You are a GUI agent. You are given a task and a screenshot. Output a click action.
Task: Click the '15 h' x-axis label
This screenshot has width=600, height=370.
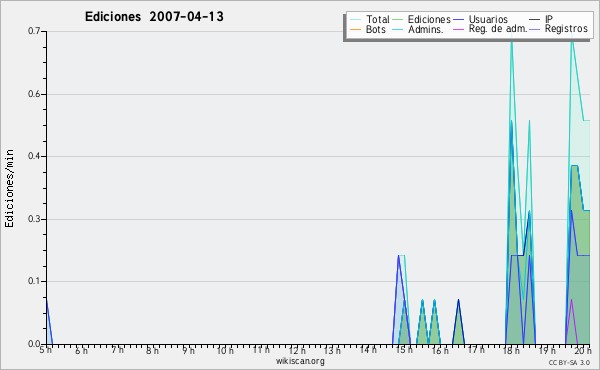click(x=404, y=350)
